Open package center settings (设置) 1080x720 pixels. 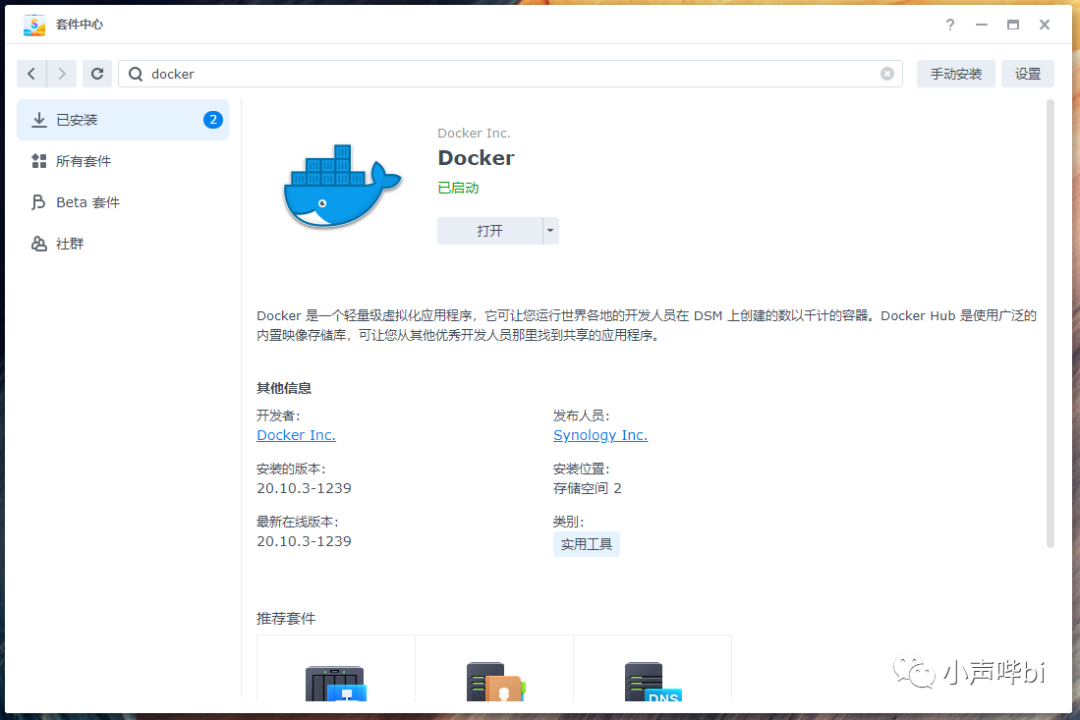coord(1027,74)
